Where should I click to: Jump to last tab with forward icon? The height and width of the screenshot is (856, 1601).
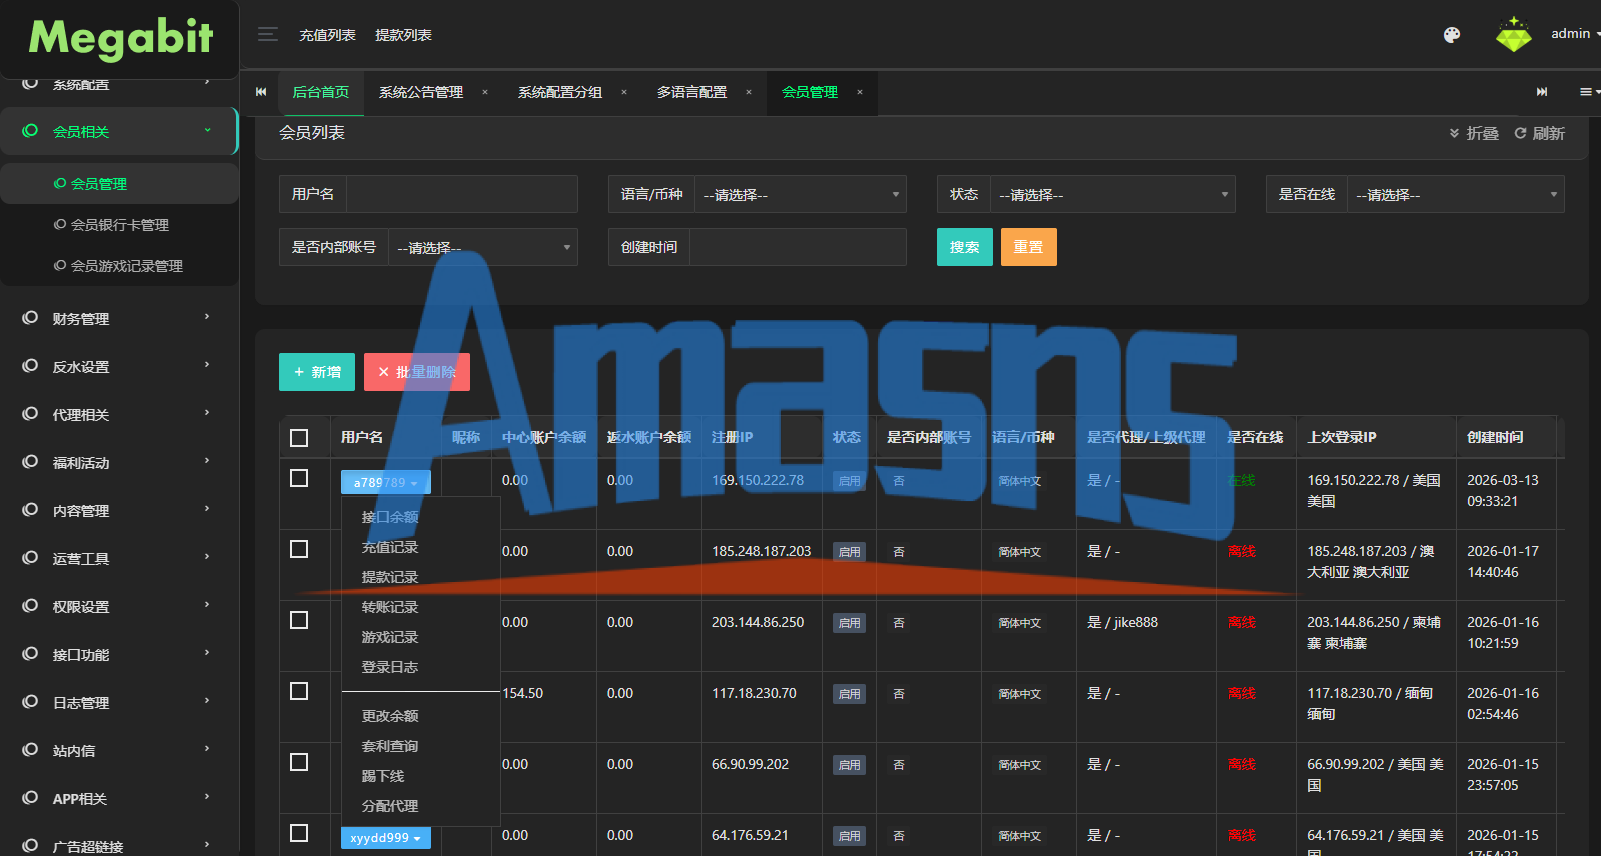tap(1542, 92)
